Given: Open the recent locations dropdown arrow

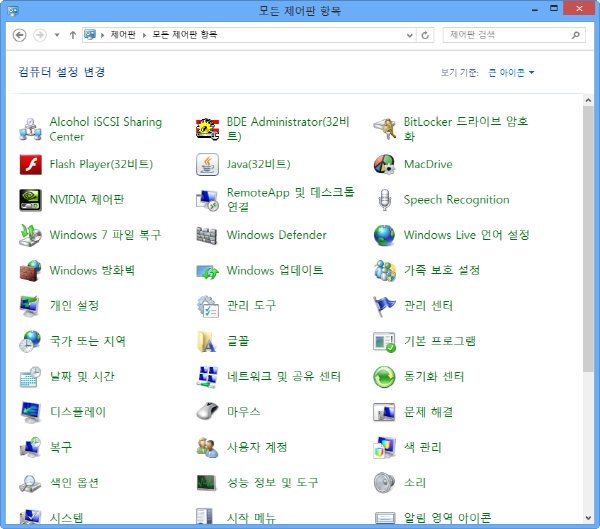Looking at the screenshot, I should 57,35.
